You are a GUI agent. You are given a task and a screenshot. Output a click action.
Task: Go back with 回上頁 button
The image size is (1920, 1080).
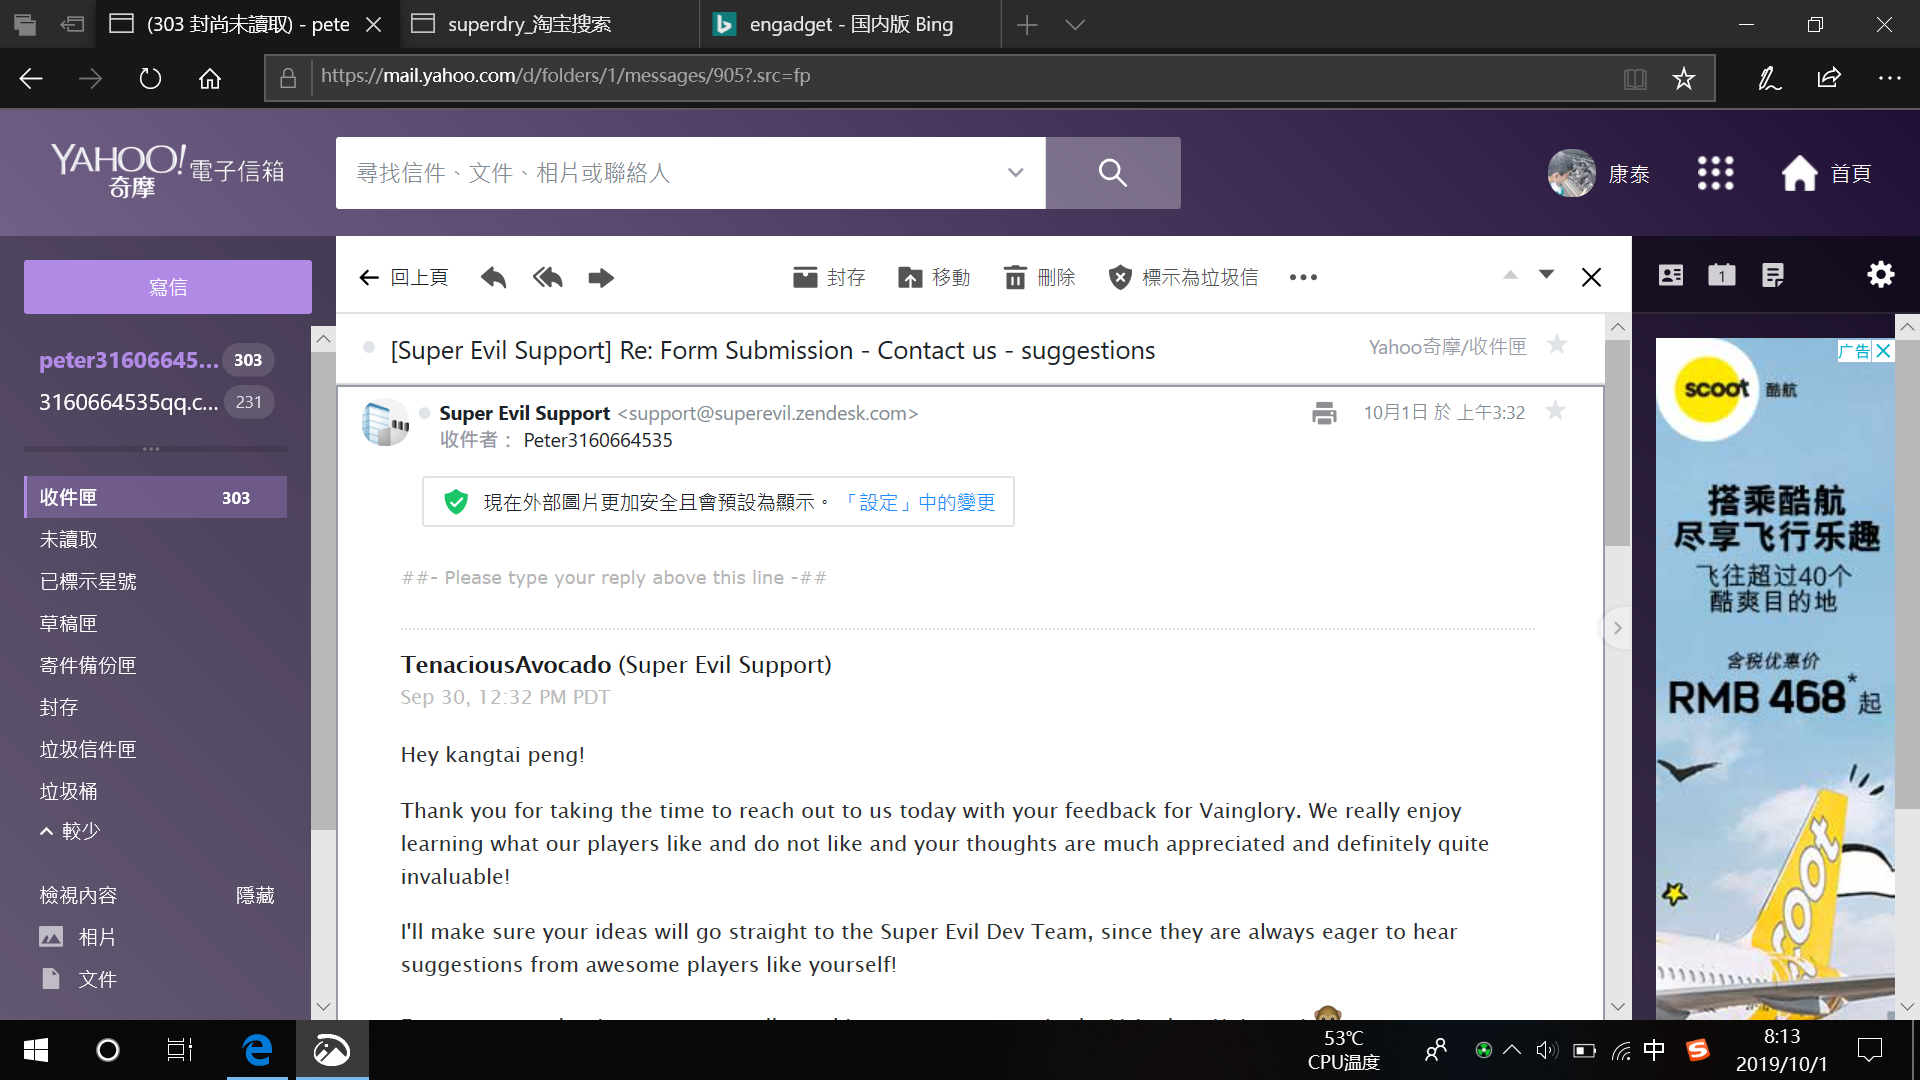click(x=404, y=277)
